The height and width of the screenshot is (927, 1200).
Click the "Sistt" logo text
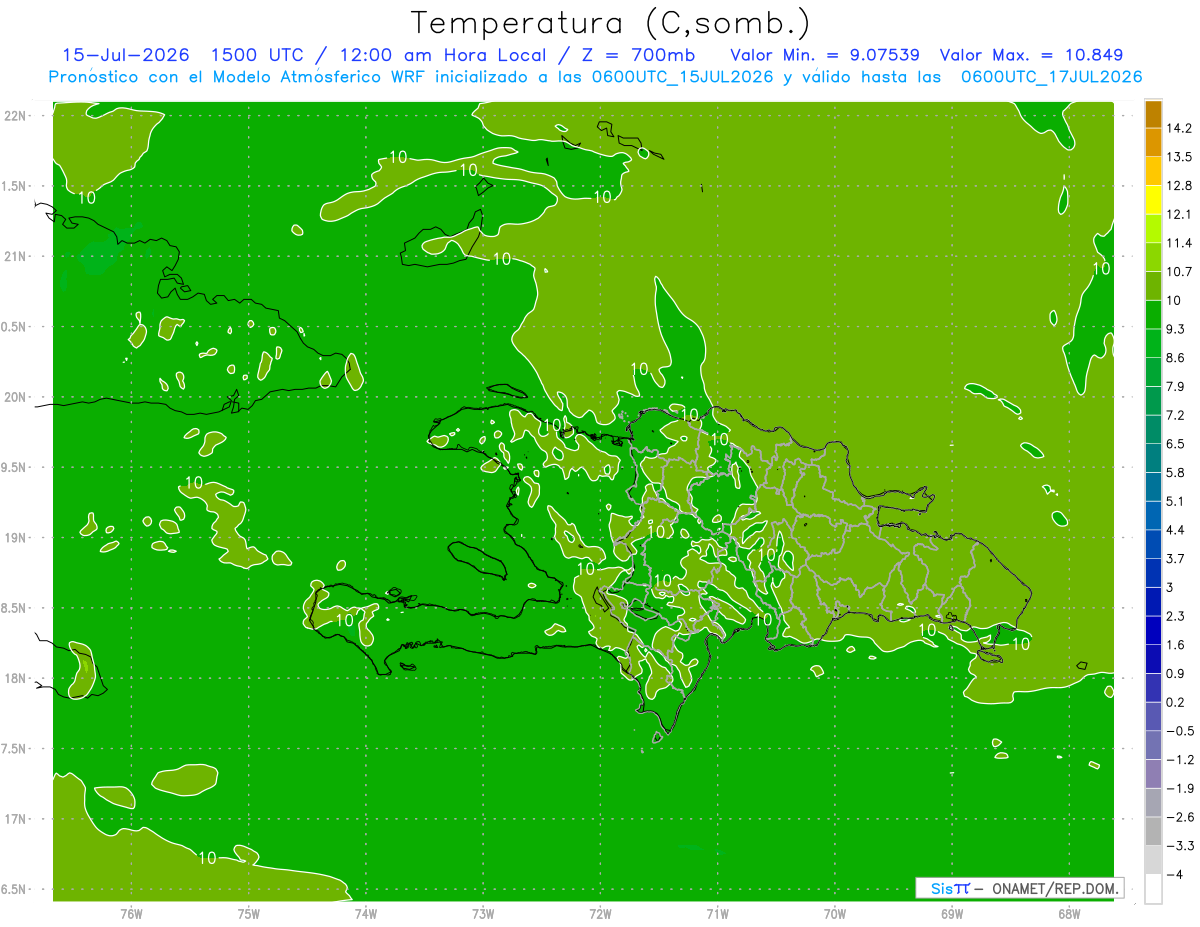950,888
